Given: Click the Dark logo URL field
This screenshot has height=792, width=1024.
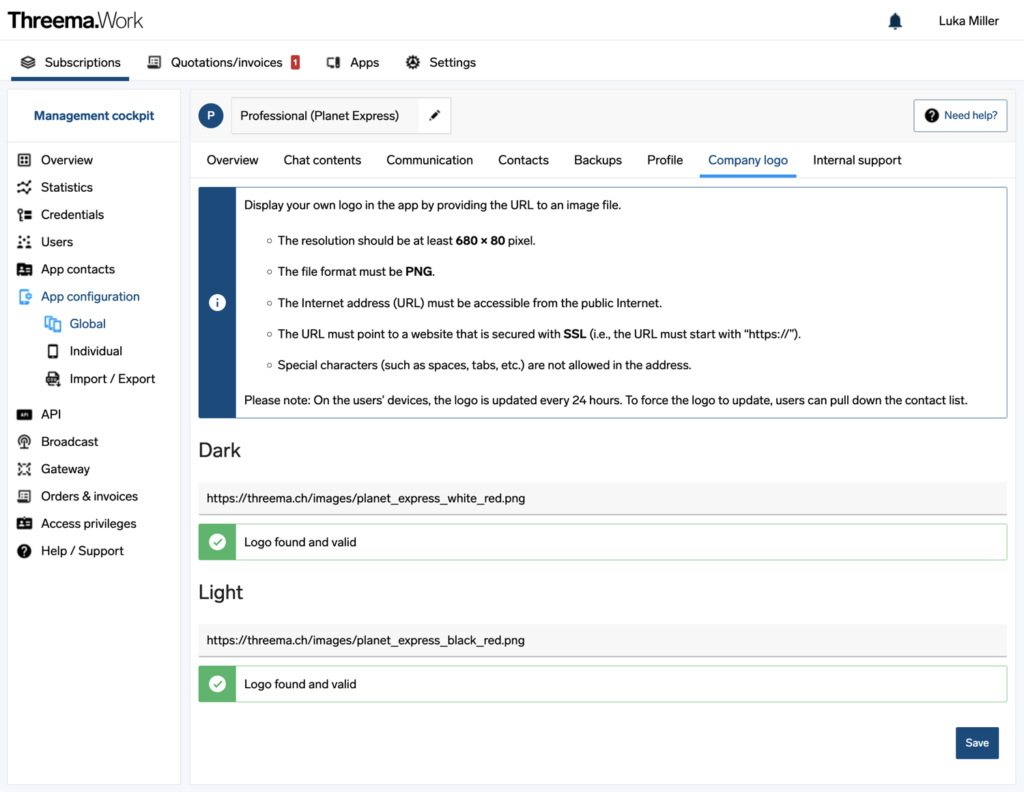Looking at the screenshot, I should click(602, 498).
